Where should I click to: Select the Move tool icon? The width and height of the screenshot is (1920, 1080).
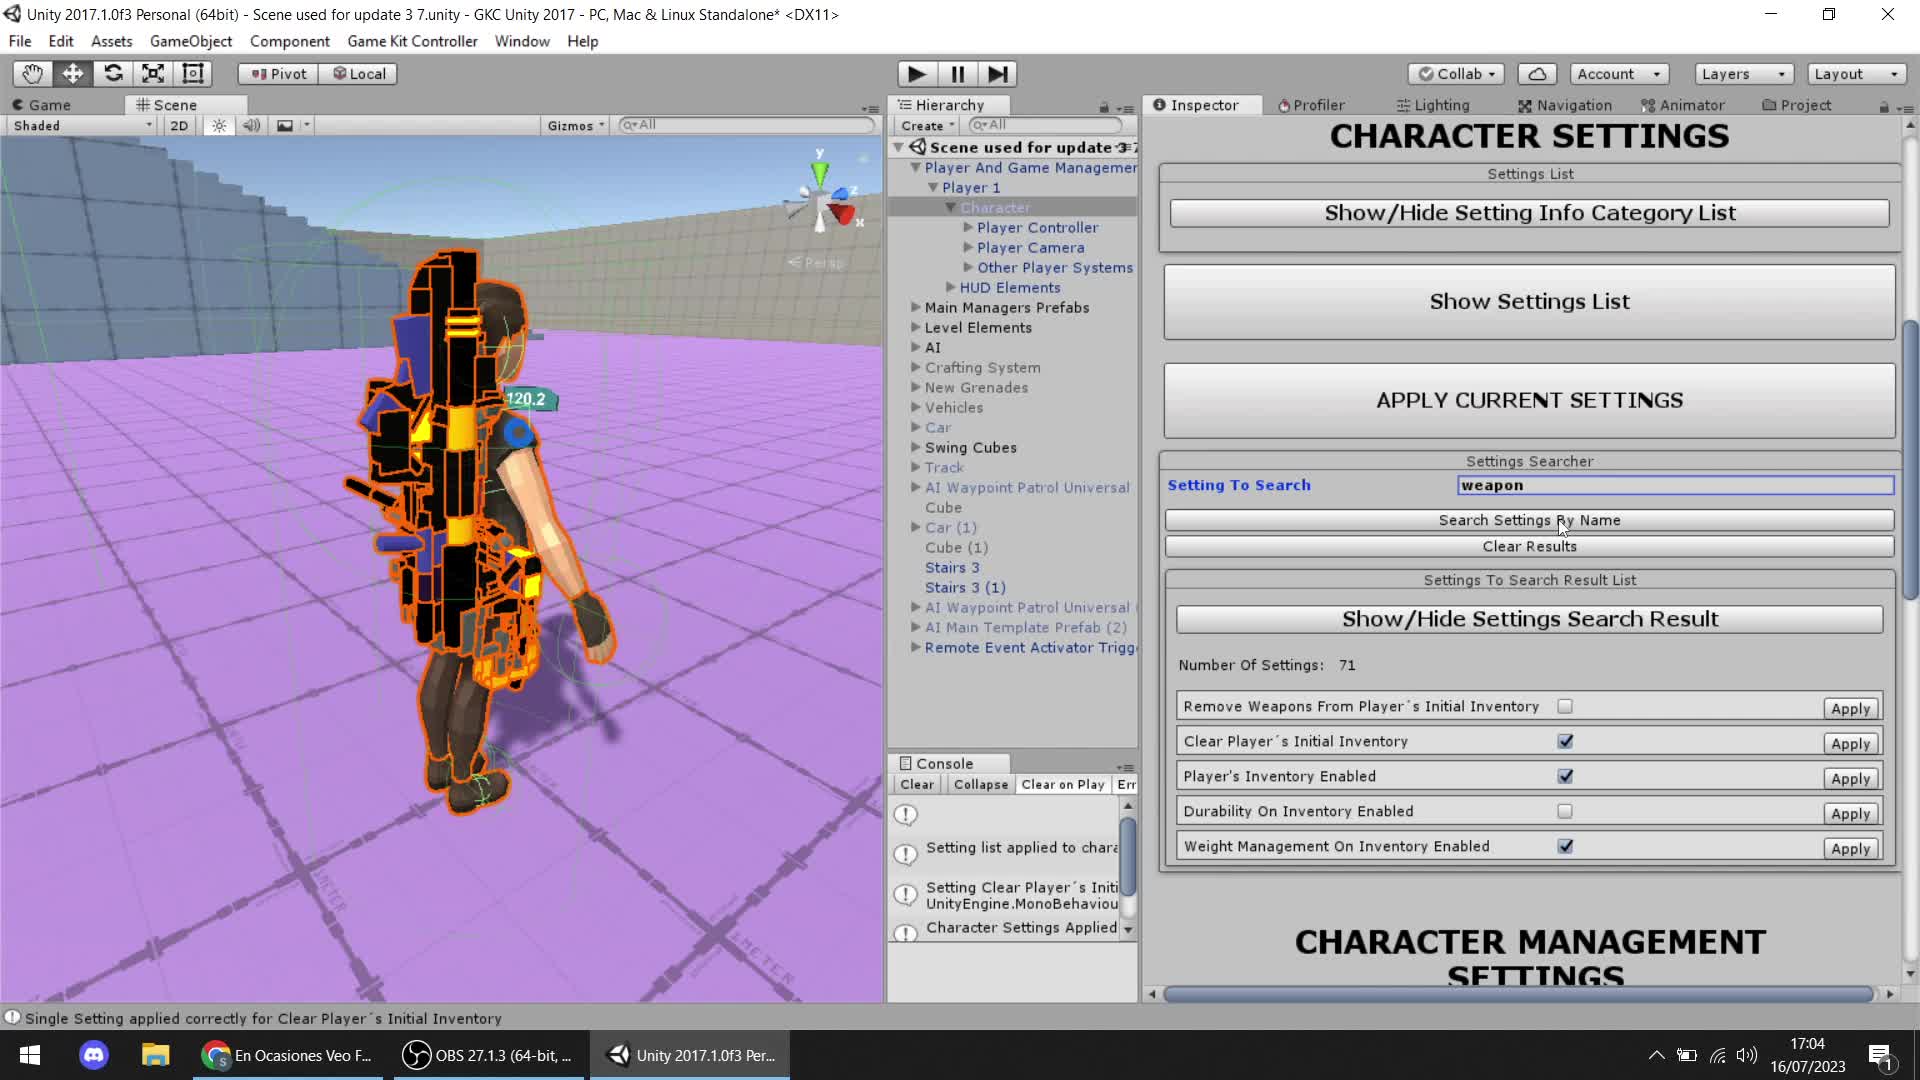click(x=73, y=74)
